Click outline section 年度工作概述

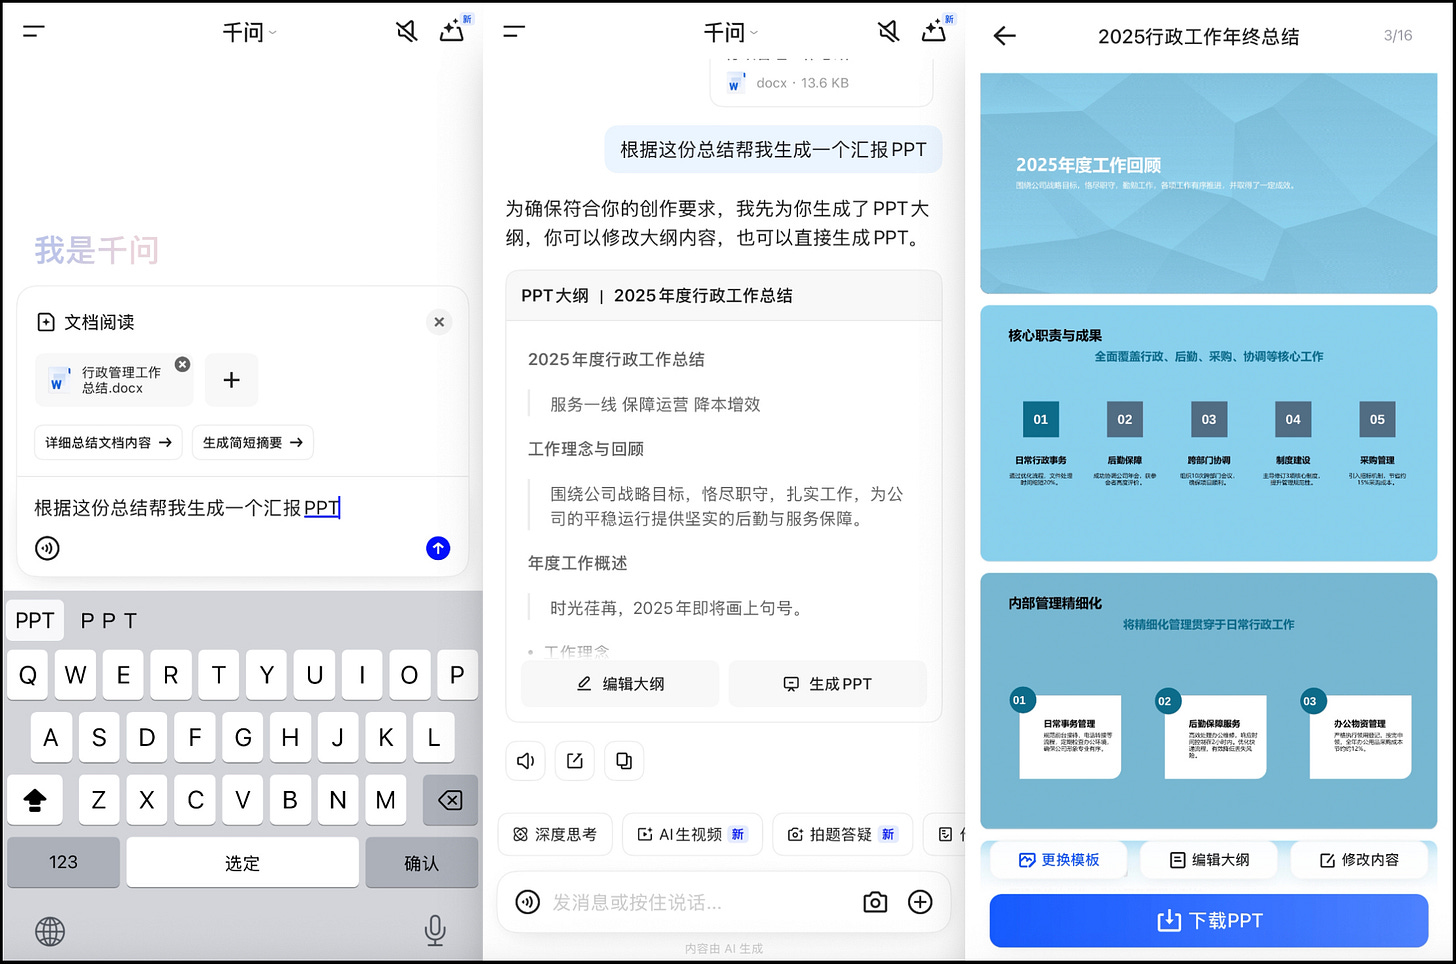(x=578, y=563)
